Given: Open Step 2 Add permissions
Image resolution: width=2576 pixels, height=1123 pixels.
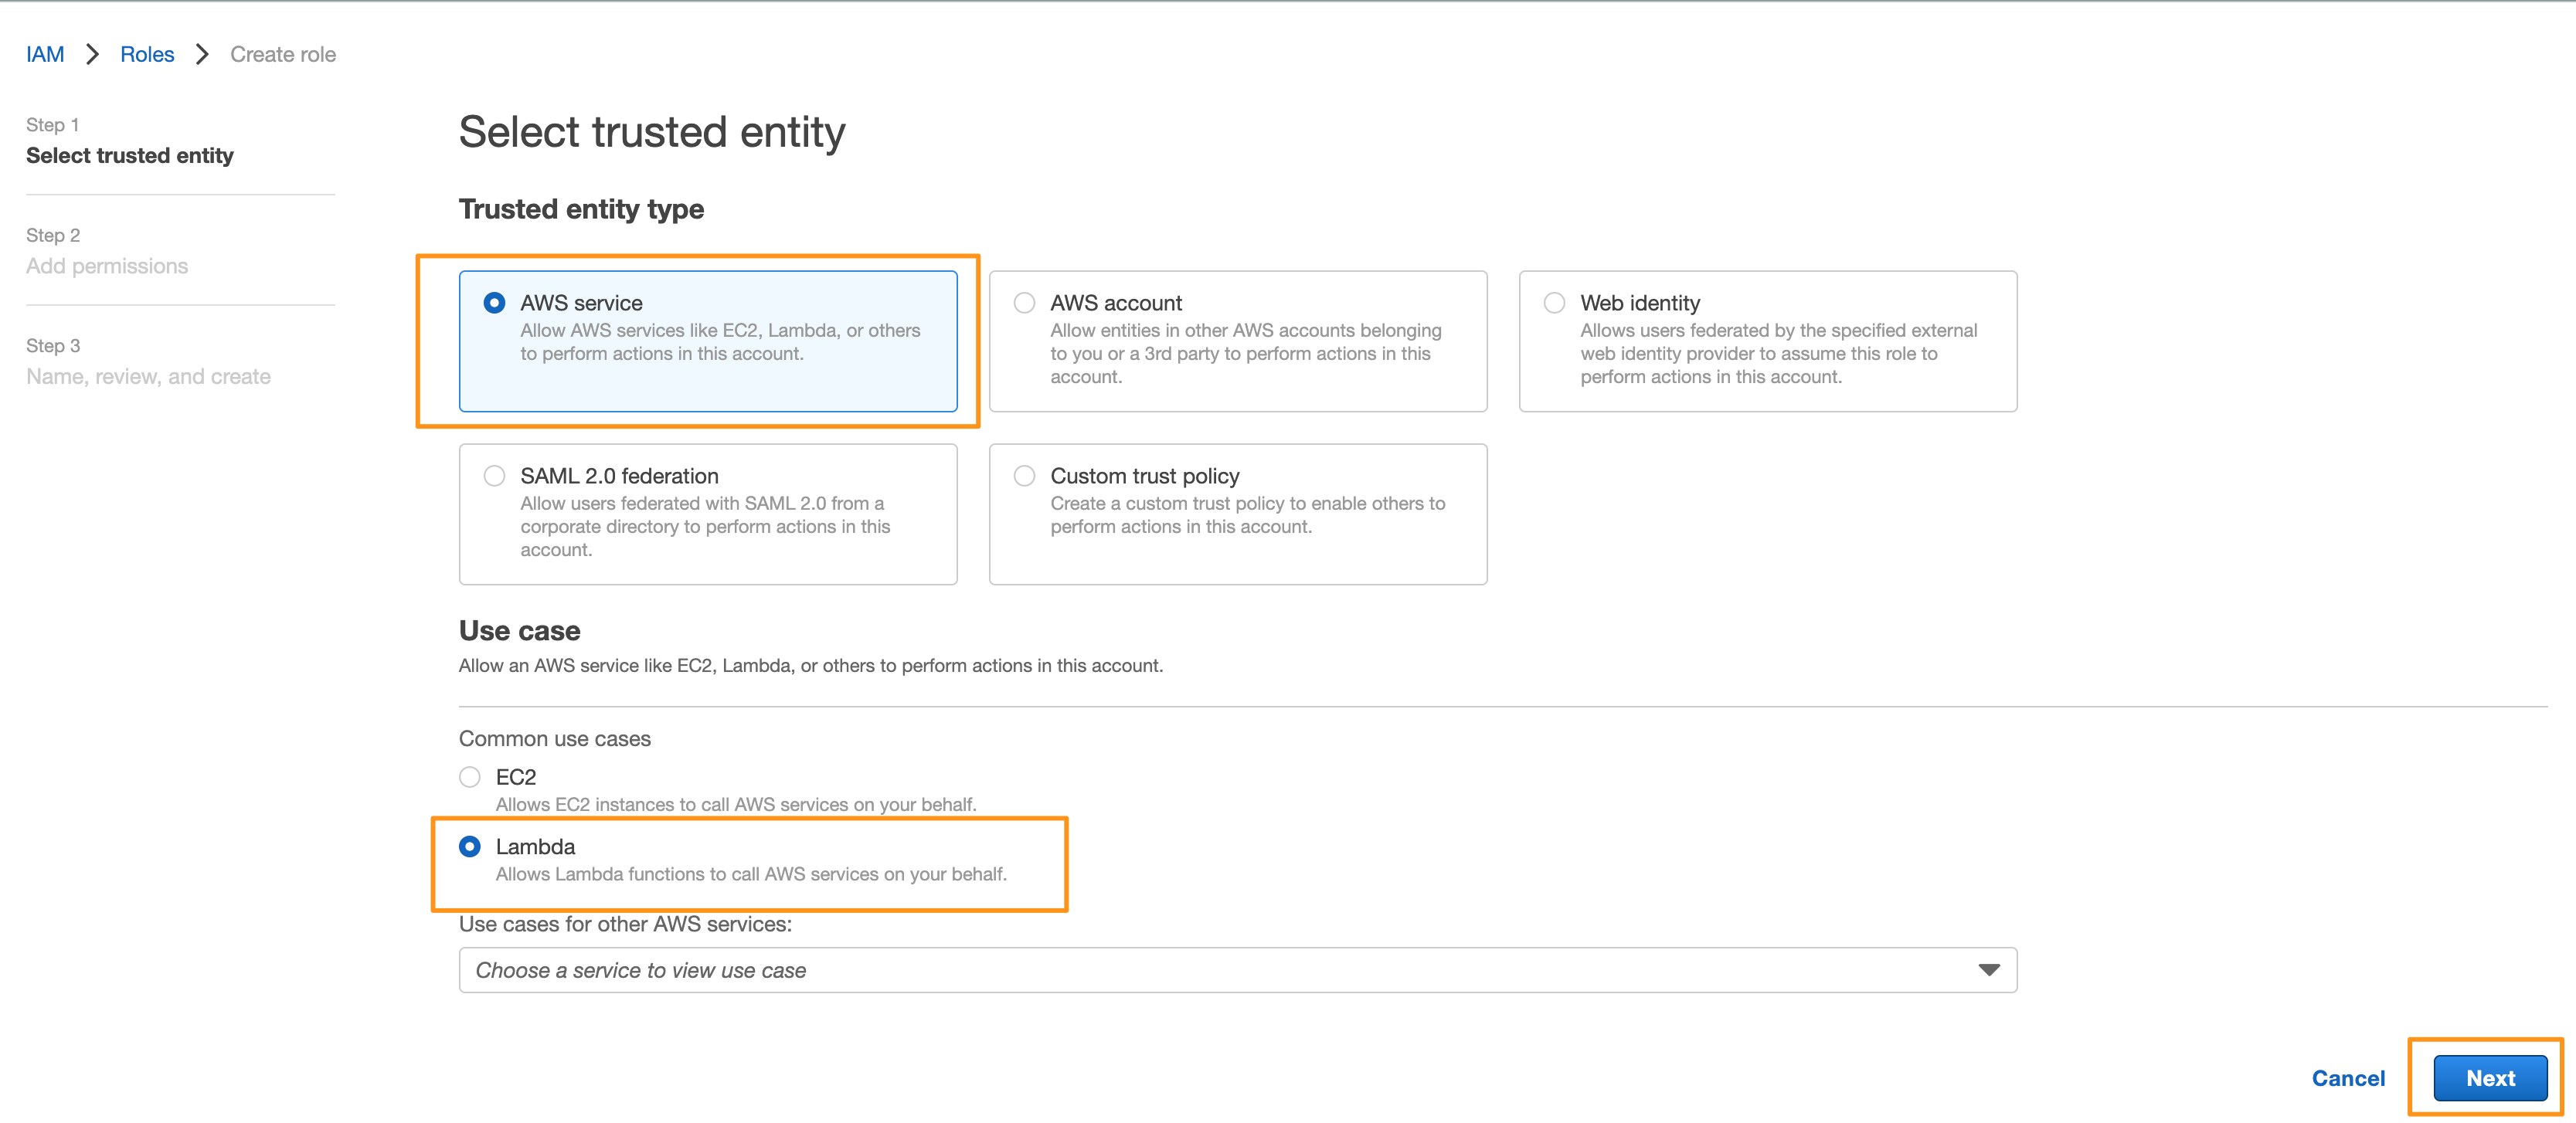Looking at the screenshot, I should [107, 265].
